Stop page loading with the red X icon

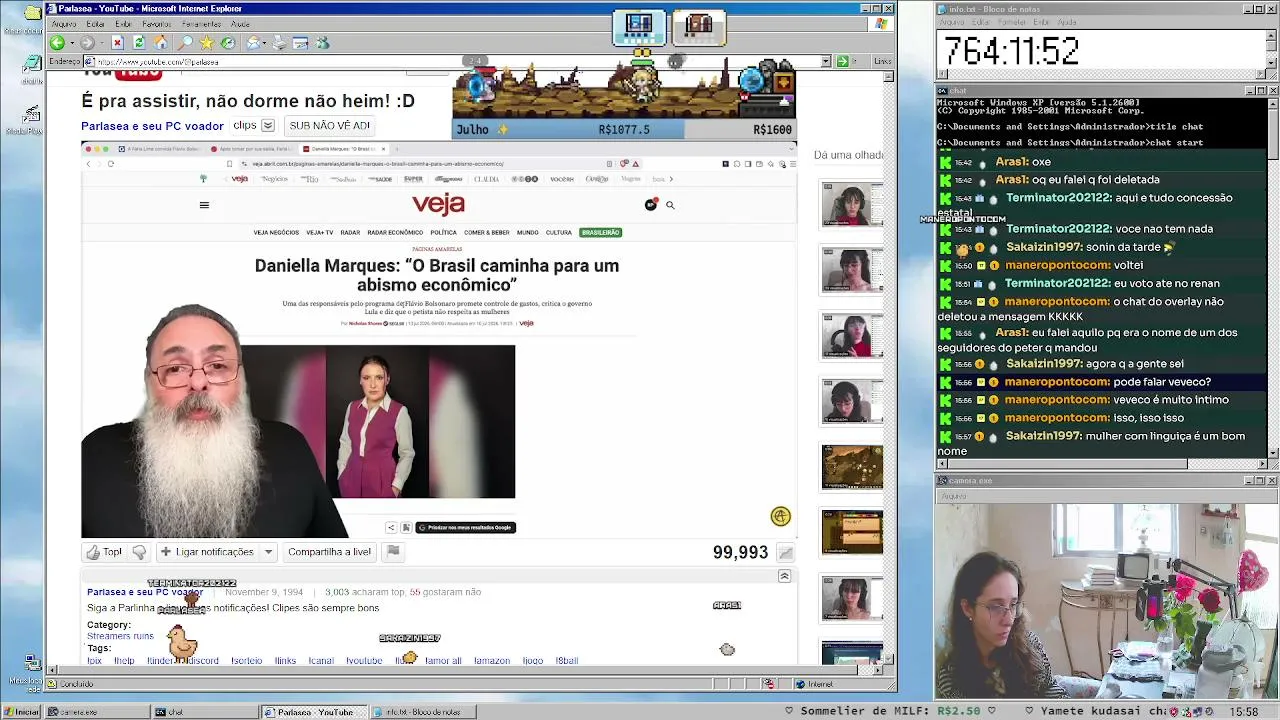click(x=117, y=43)
